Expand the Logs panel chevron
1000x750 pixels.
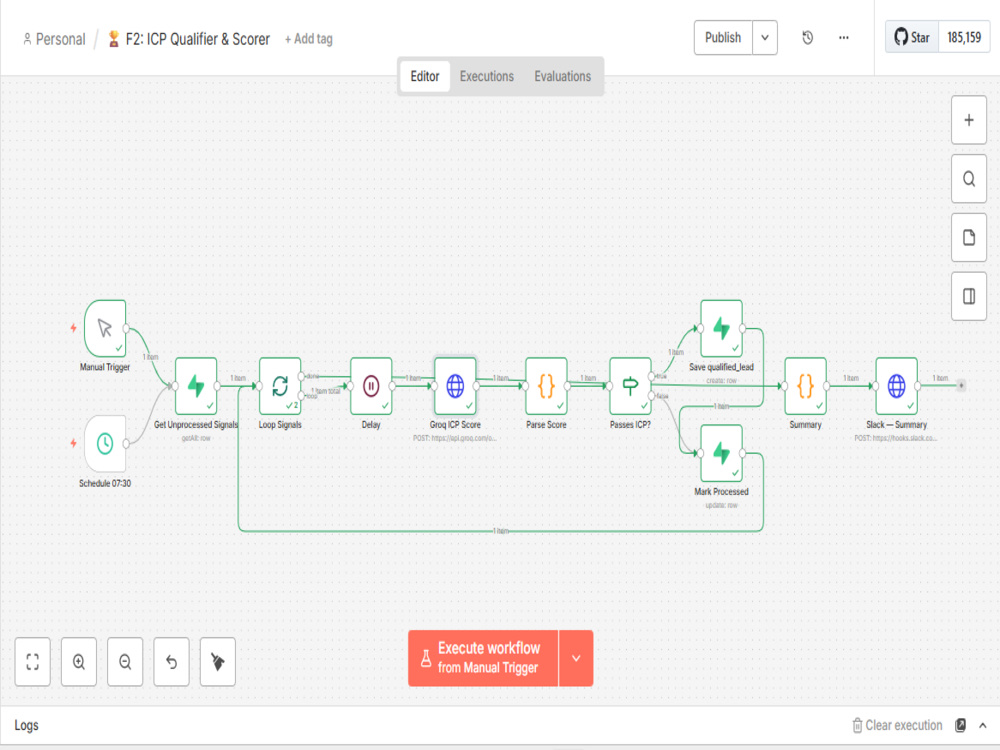(983, 725)
